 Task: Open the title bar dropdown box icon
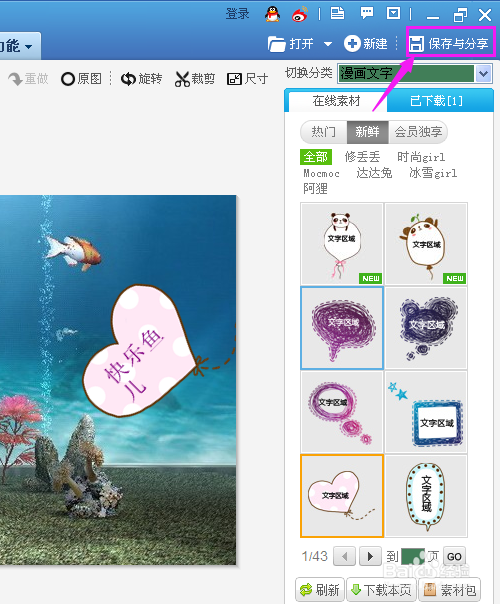tap(394, 13)
